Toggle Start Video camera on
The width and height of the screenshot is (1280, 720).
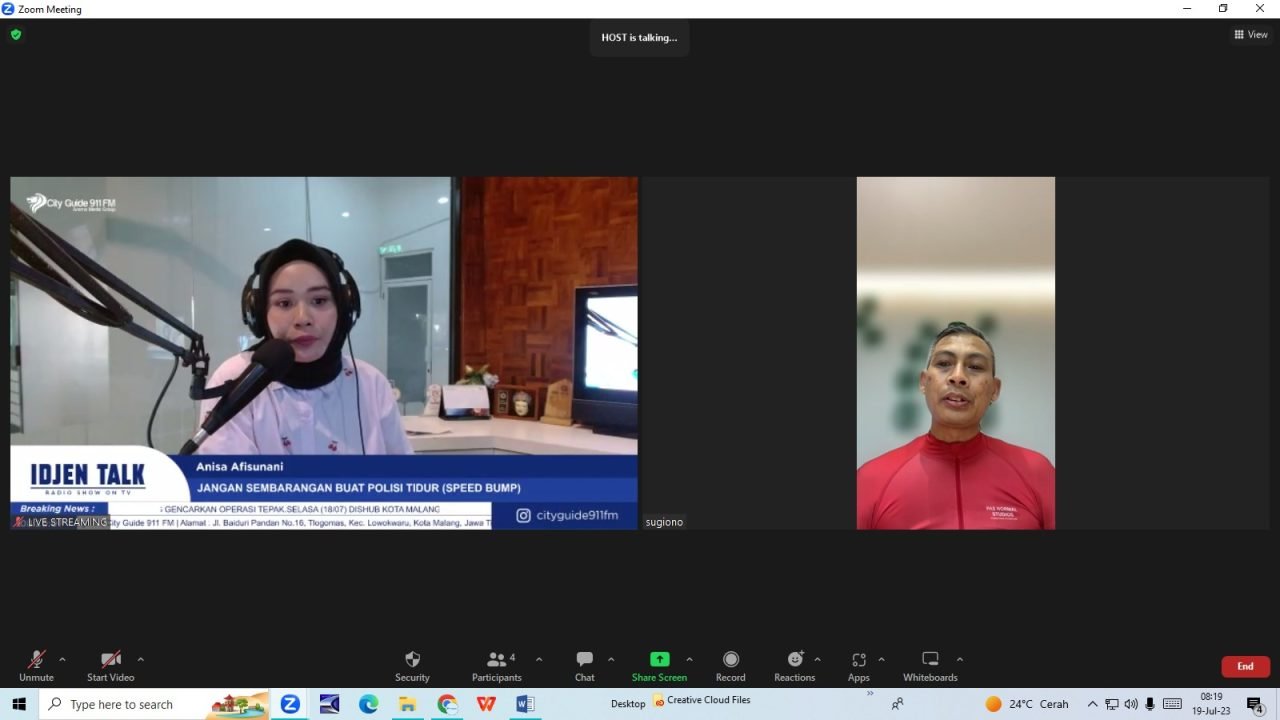110,666
